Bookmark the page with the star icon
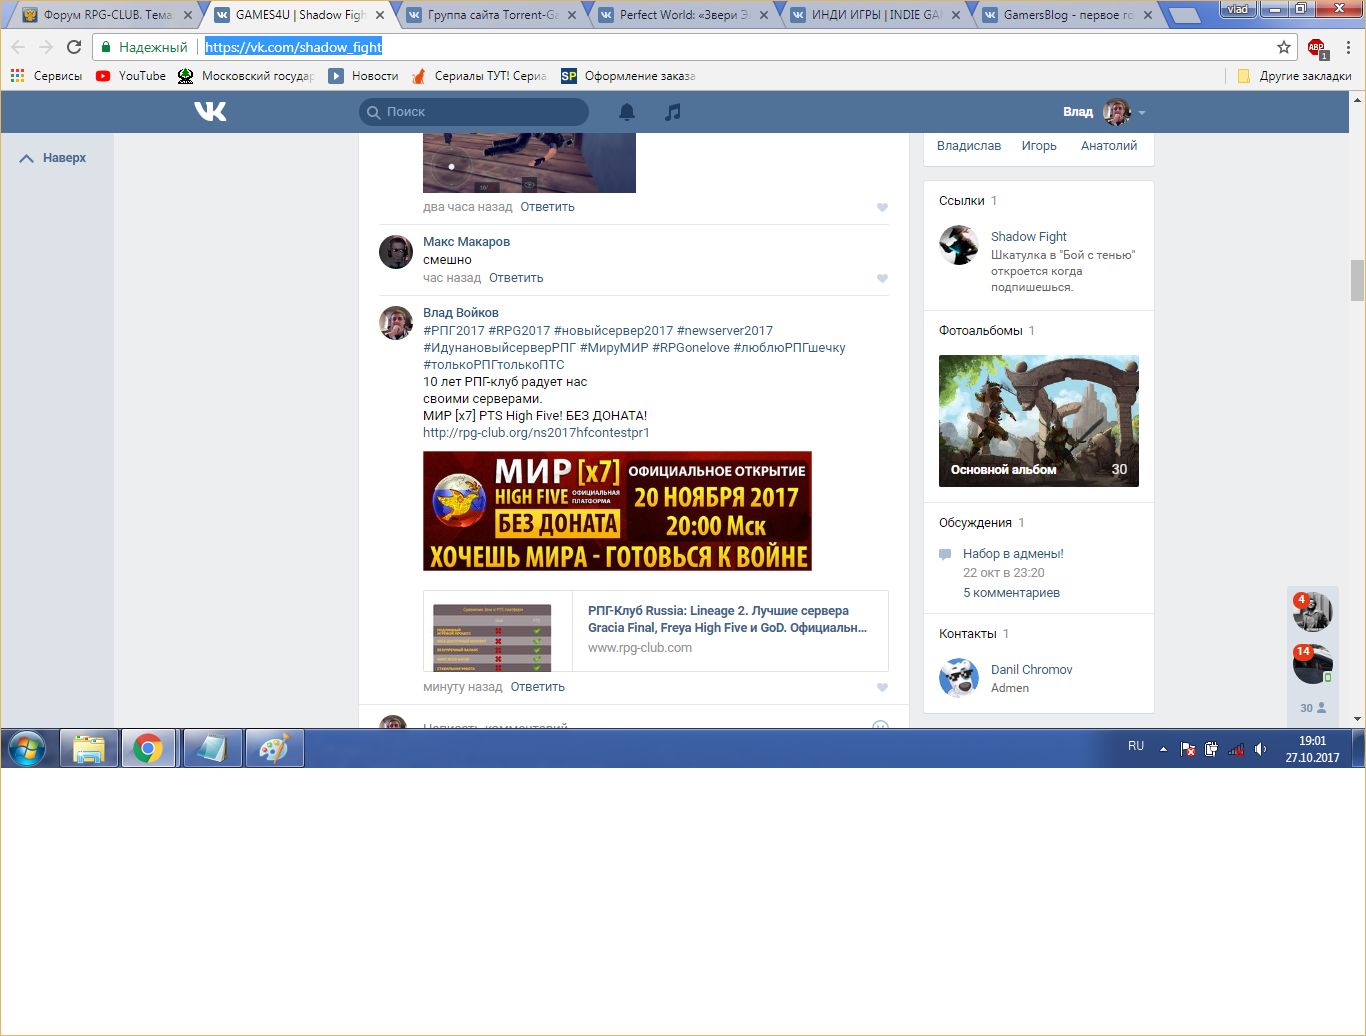The height and width of the screenshot is (1036, 1366). tap(1284, 47)
